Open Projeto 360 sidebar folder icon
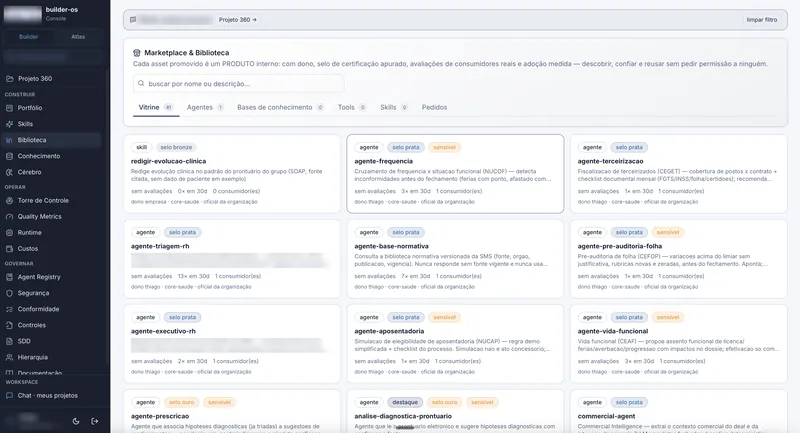This screenshot has width=800, height=433. pos(10,79)
